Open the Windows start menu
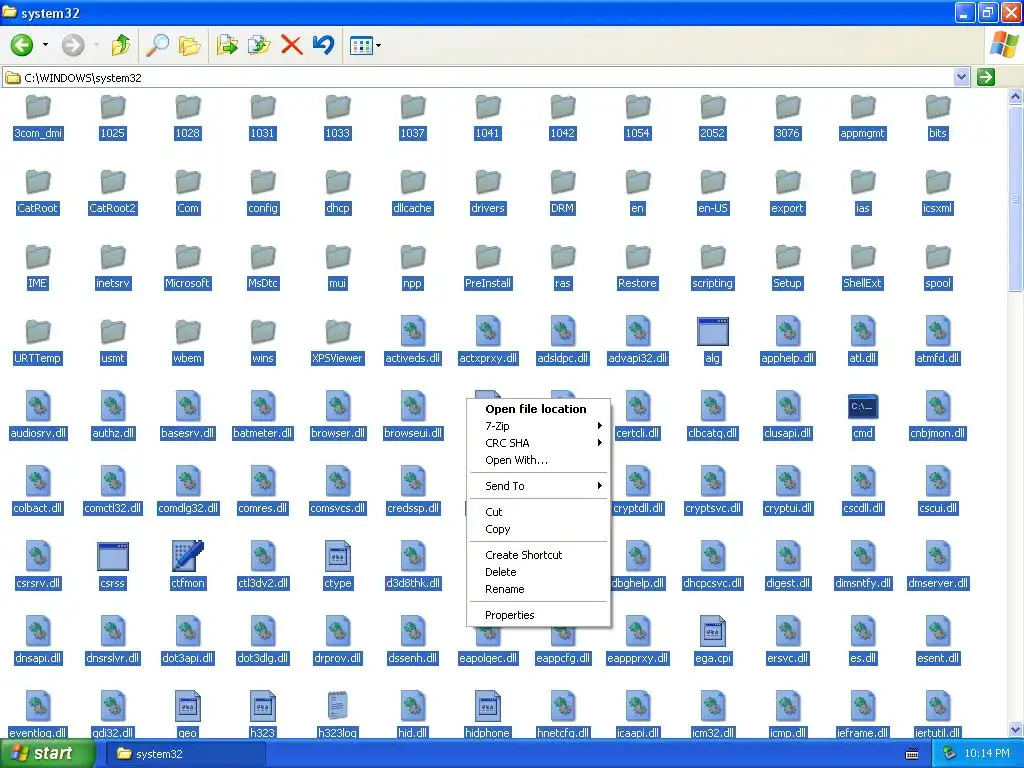The height and width of the screenshot is (768, 1024). point(46,754)
